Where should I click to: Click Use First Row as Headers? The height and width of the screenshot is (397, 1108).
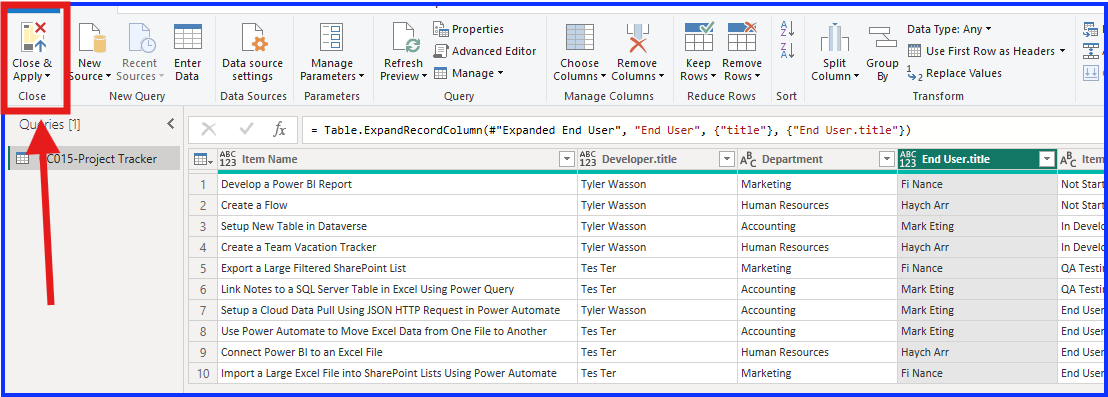click(x=986, y=51)
